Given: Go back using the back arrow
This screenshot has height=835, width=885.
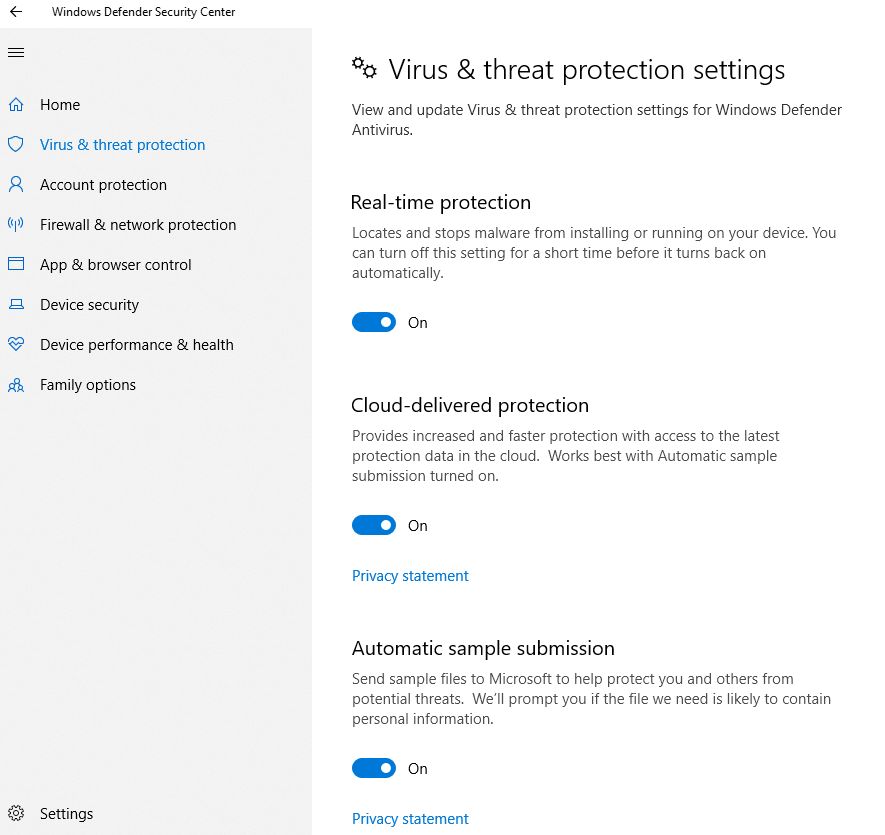Looking at the screenshot, I should (16, 12).
